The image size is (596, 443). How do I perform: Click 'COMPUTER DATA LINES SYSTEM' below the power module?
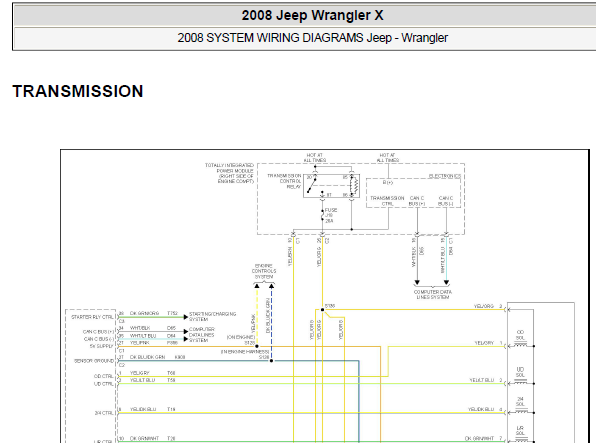433,295
